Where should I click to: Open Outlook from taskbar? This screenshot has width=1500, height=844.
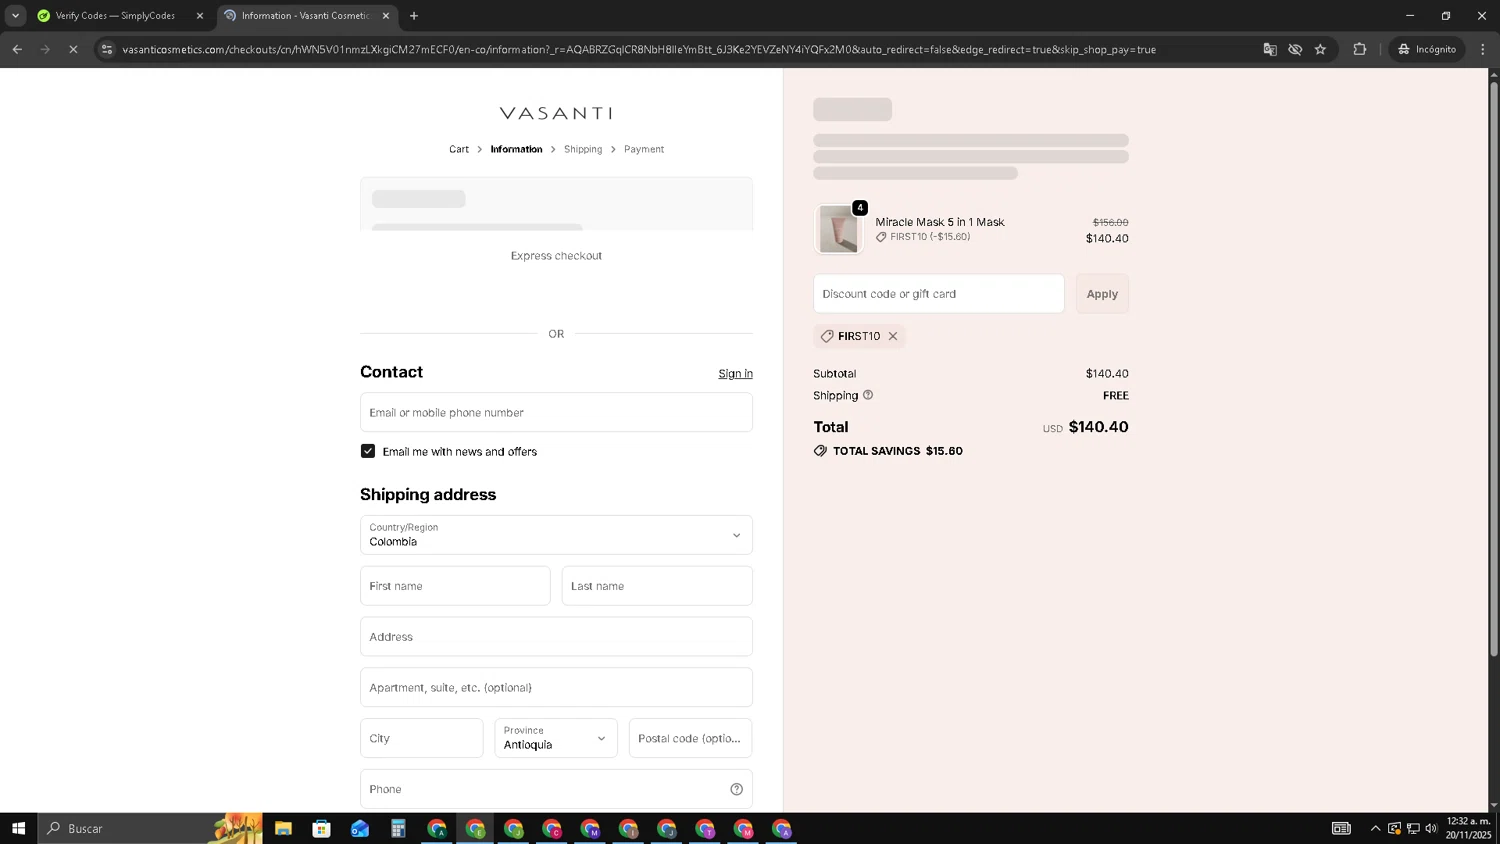coord(360,828)
